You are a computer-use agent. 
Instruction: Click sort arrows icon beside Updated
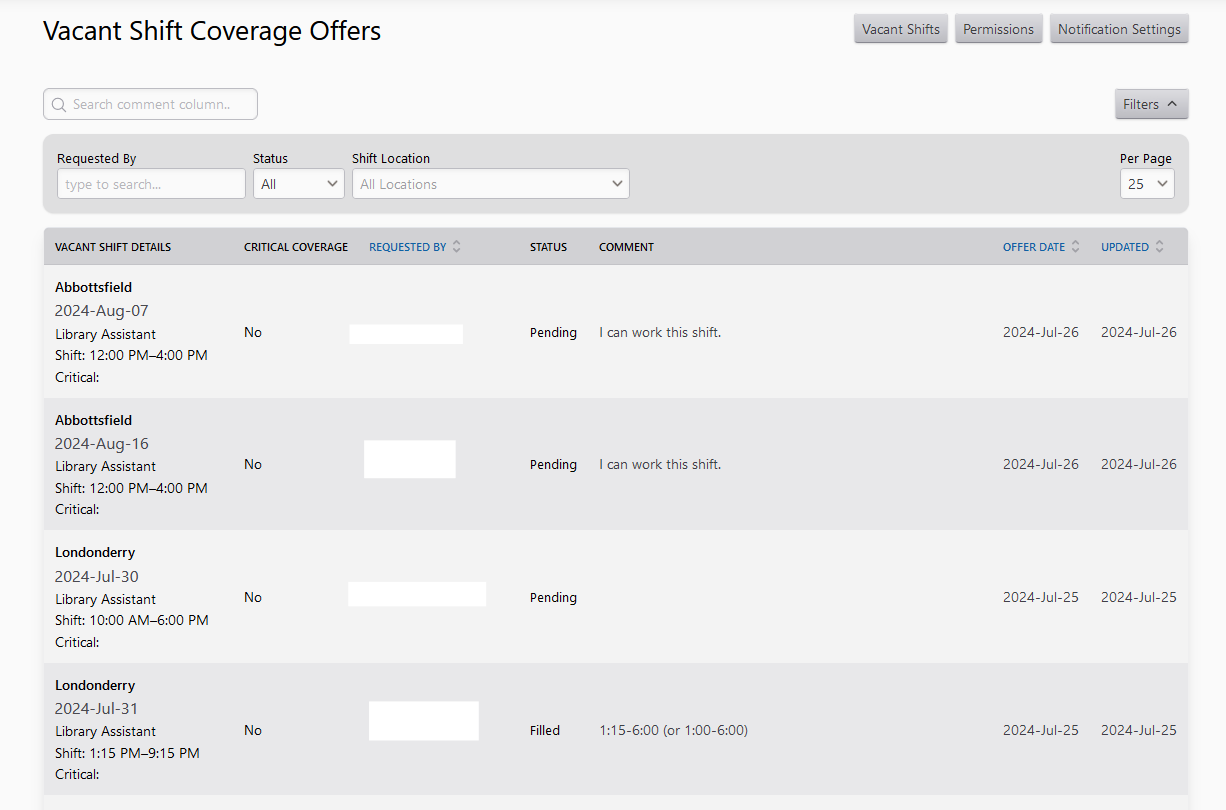click(1160, 247)
